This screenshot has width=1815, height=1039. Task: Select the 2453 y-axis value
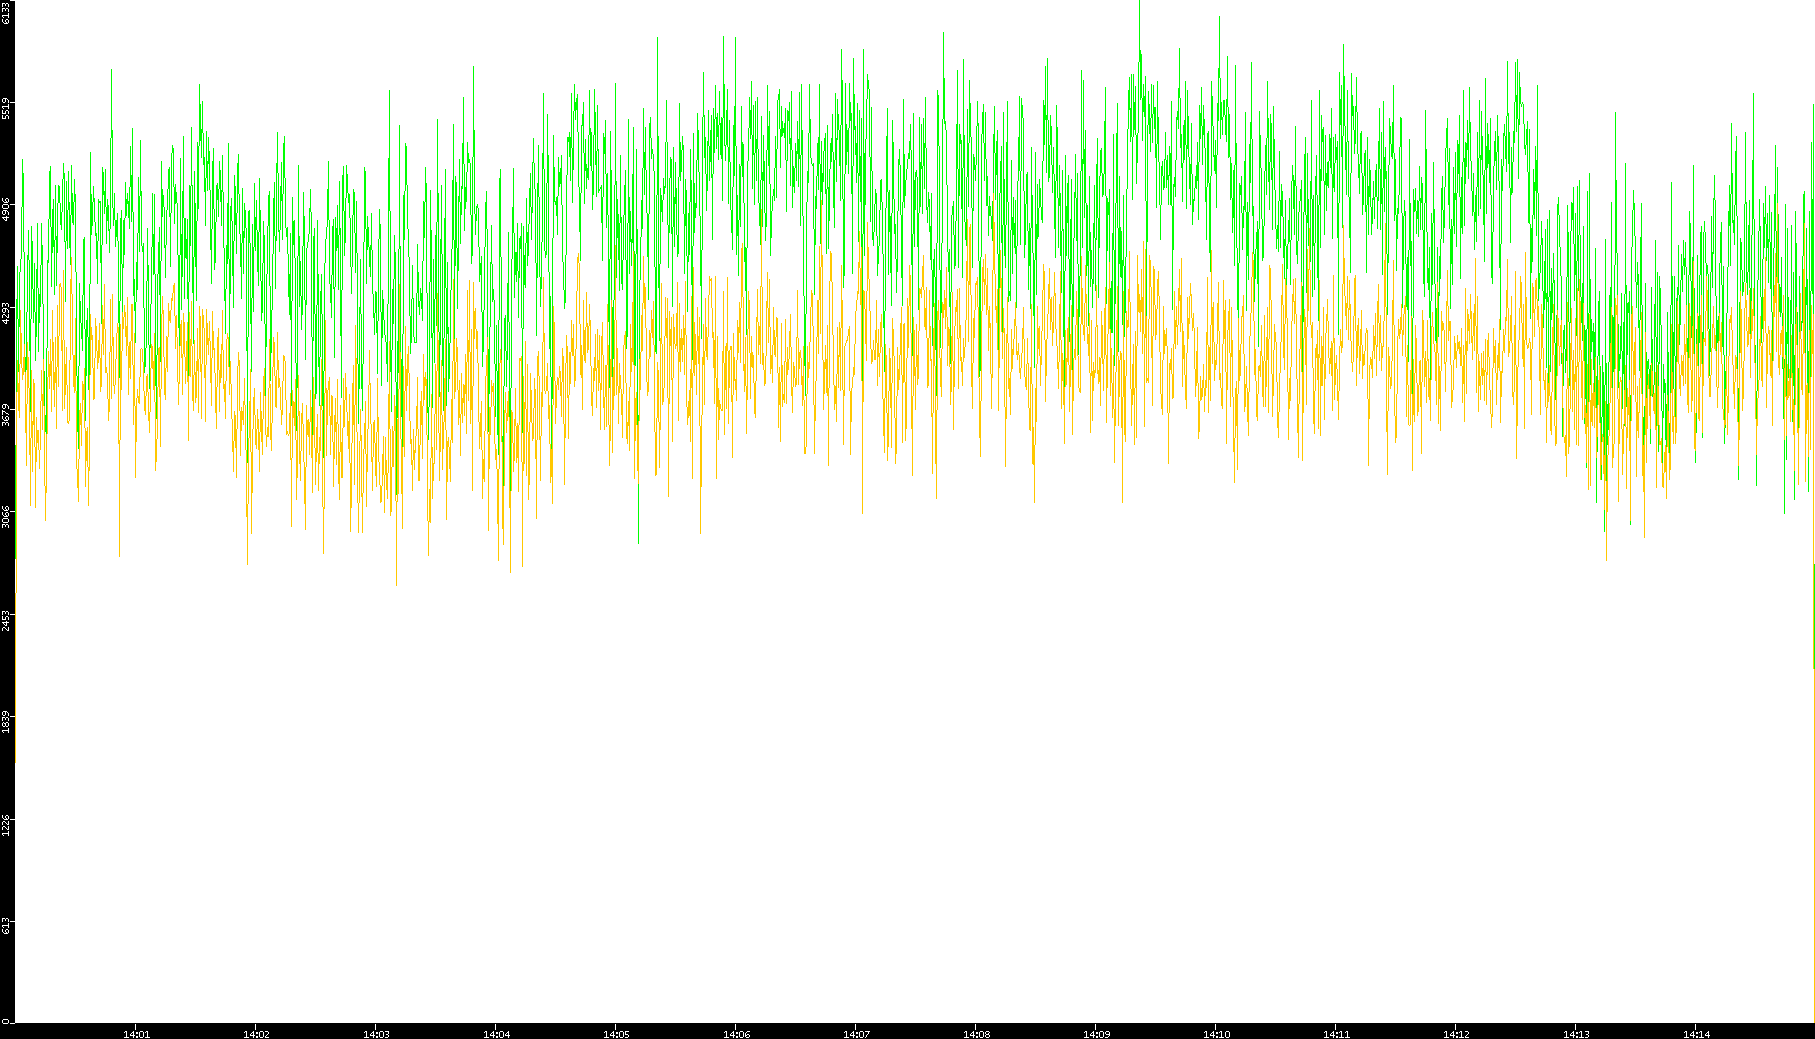(x=7, y=619)
